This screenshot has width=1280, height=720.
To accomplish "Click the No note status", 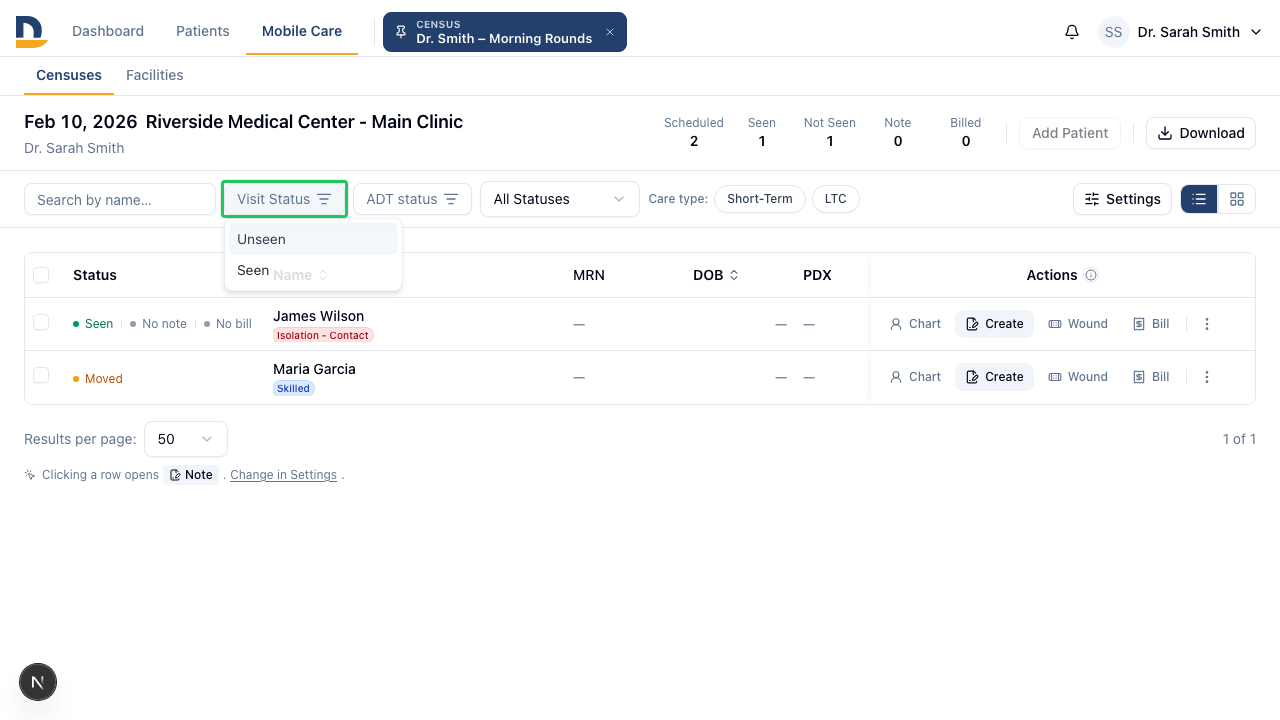I will (x=158, y=324).
